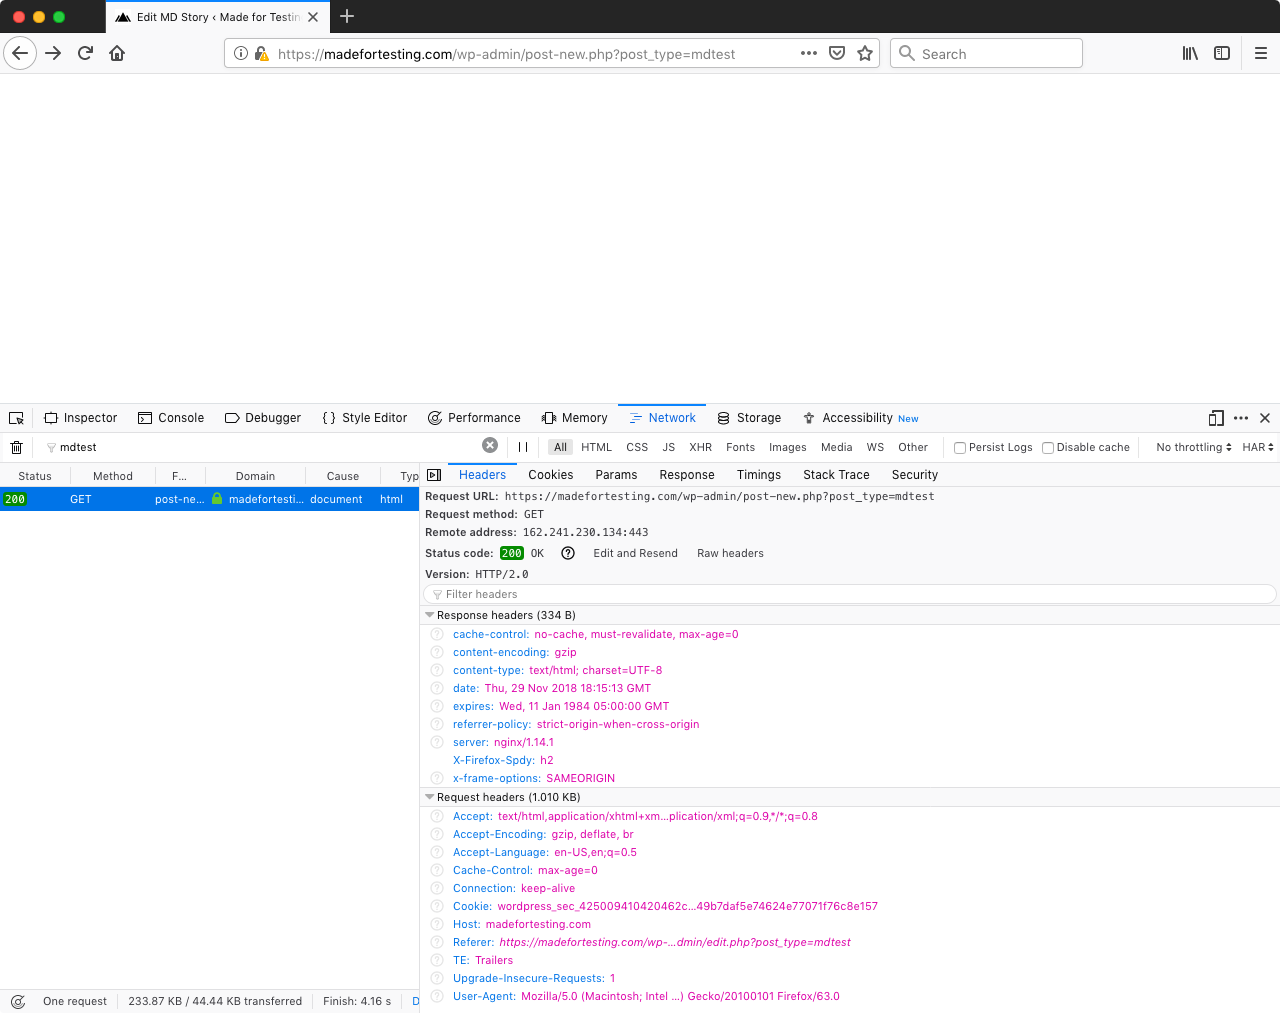Reload the current page
Image resolution: width=1280 pixels, height=1013 pixels.
pyautogui.click(x=85, y=53)
